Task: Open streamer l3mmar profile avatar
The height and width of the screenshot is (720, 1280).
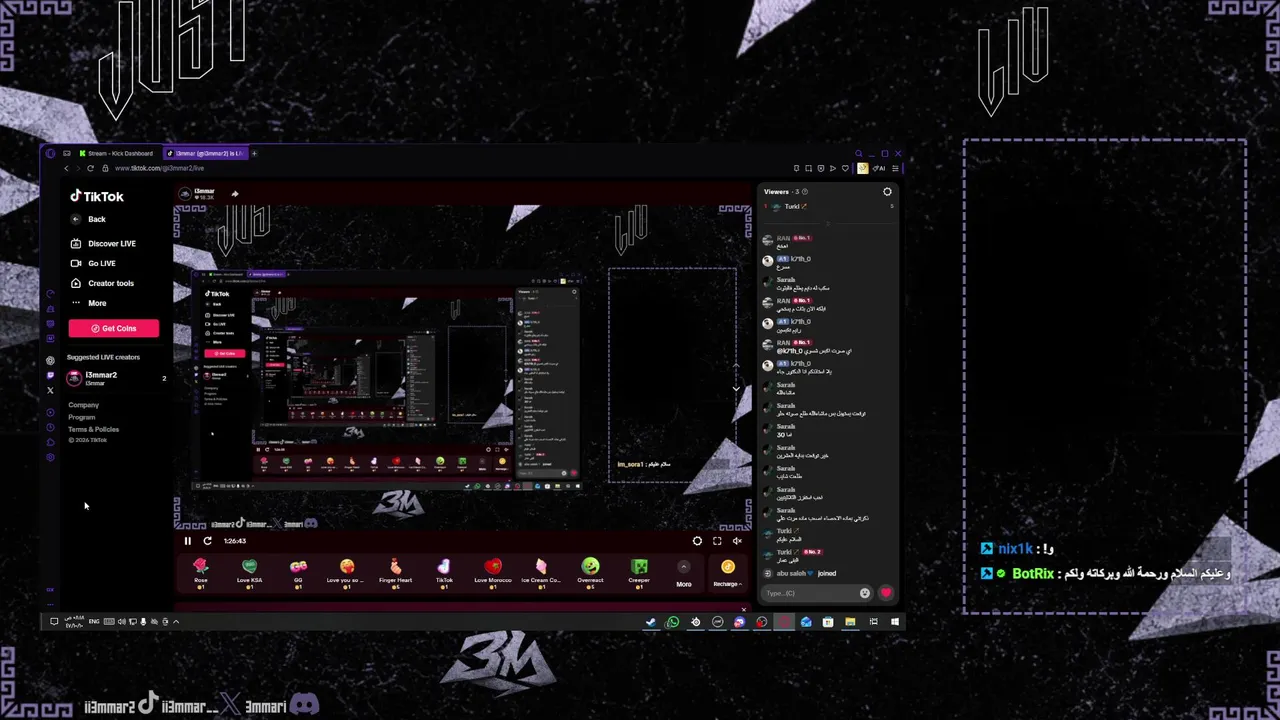Action: 184,193
